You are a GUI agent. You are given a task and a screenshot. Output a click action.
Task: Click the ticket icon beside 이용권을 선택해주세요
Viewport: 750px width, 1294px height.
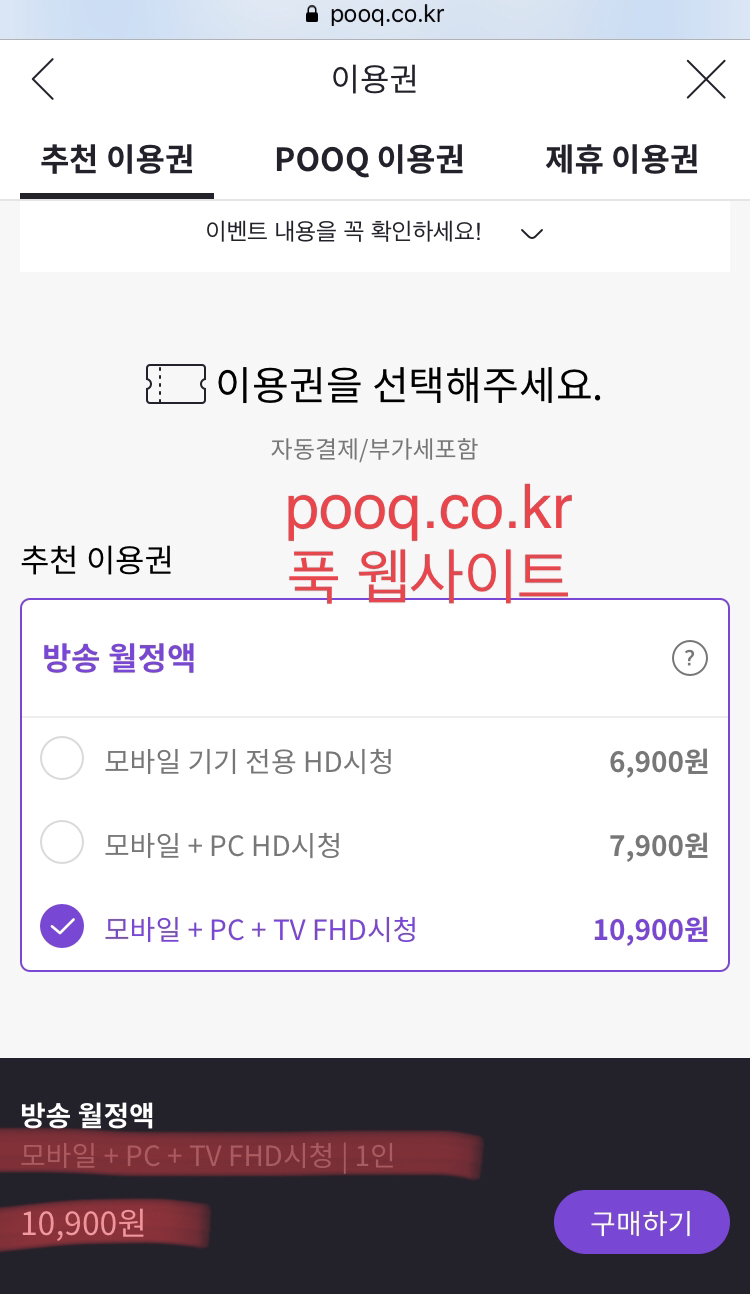(x=175, y=384)
